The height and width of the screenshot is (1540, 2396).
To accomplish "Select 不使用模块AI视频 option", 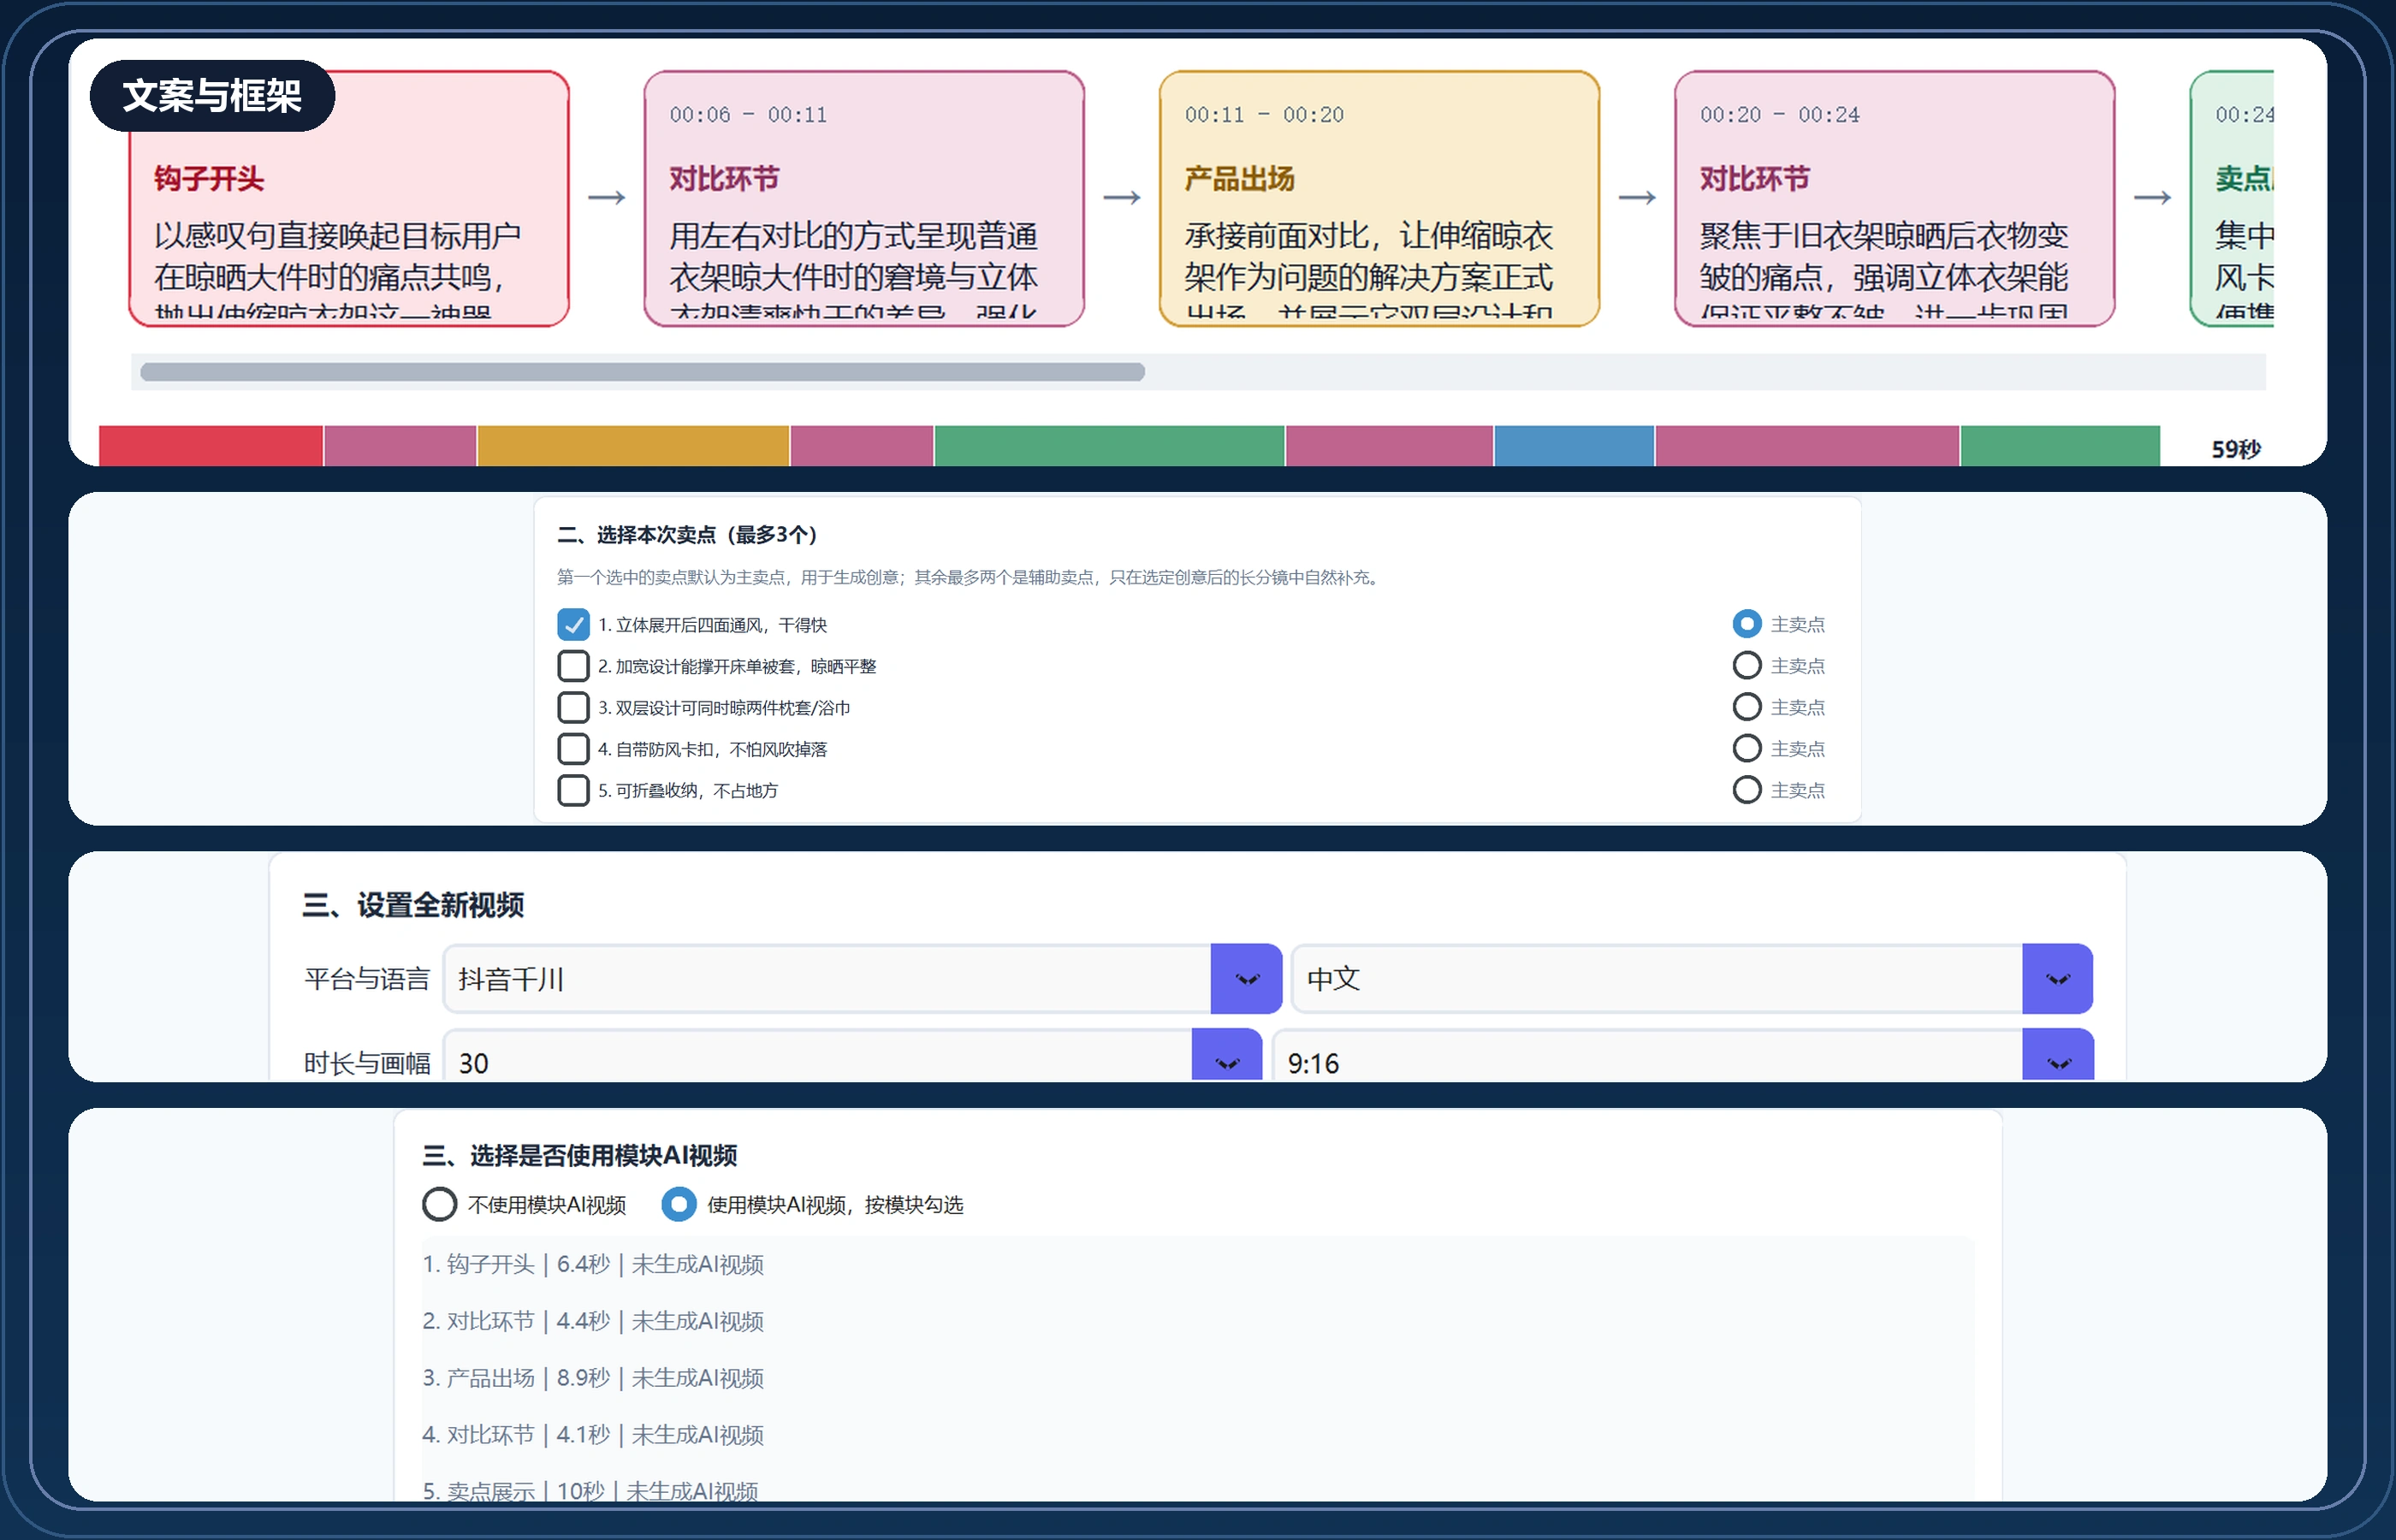I will (x=439, y=1204).
